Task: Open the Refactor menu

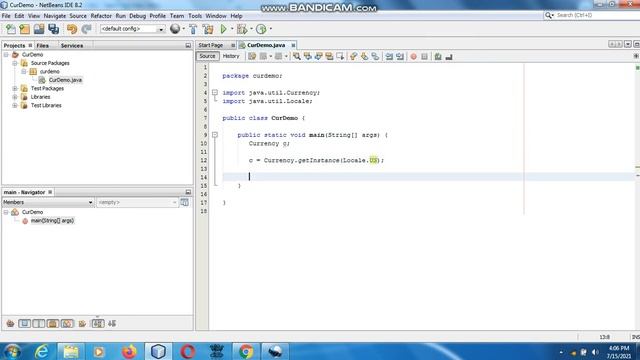Action: (x=101, y=16)
